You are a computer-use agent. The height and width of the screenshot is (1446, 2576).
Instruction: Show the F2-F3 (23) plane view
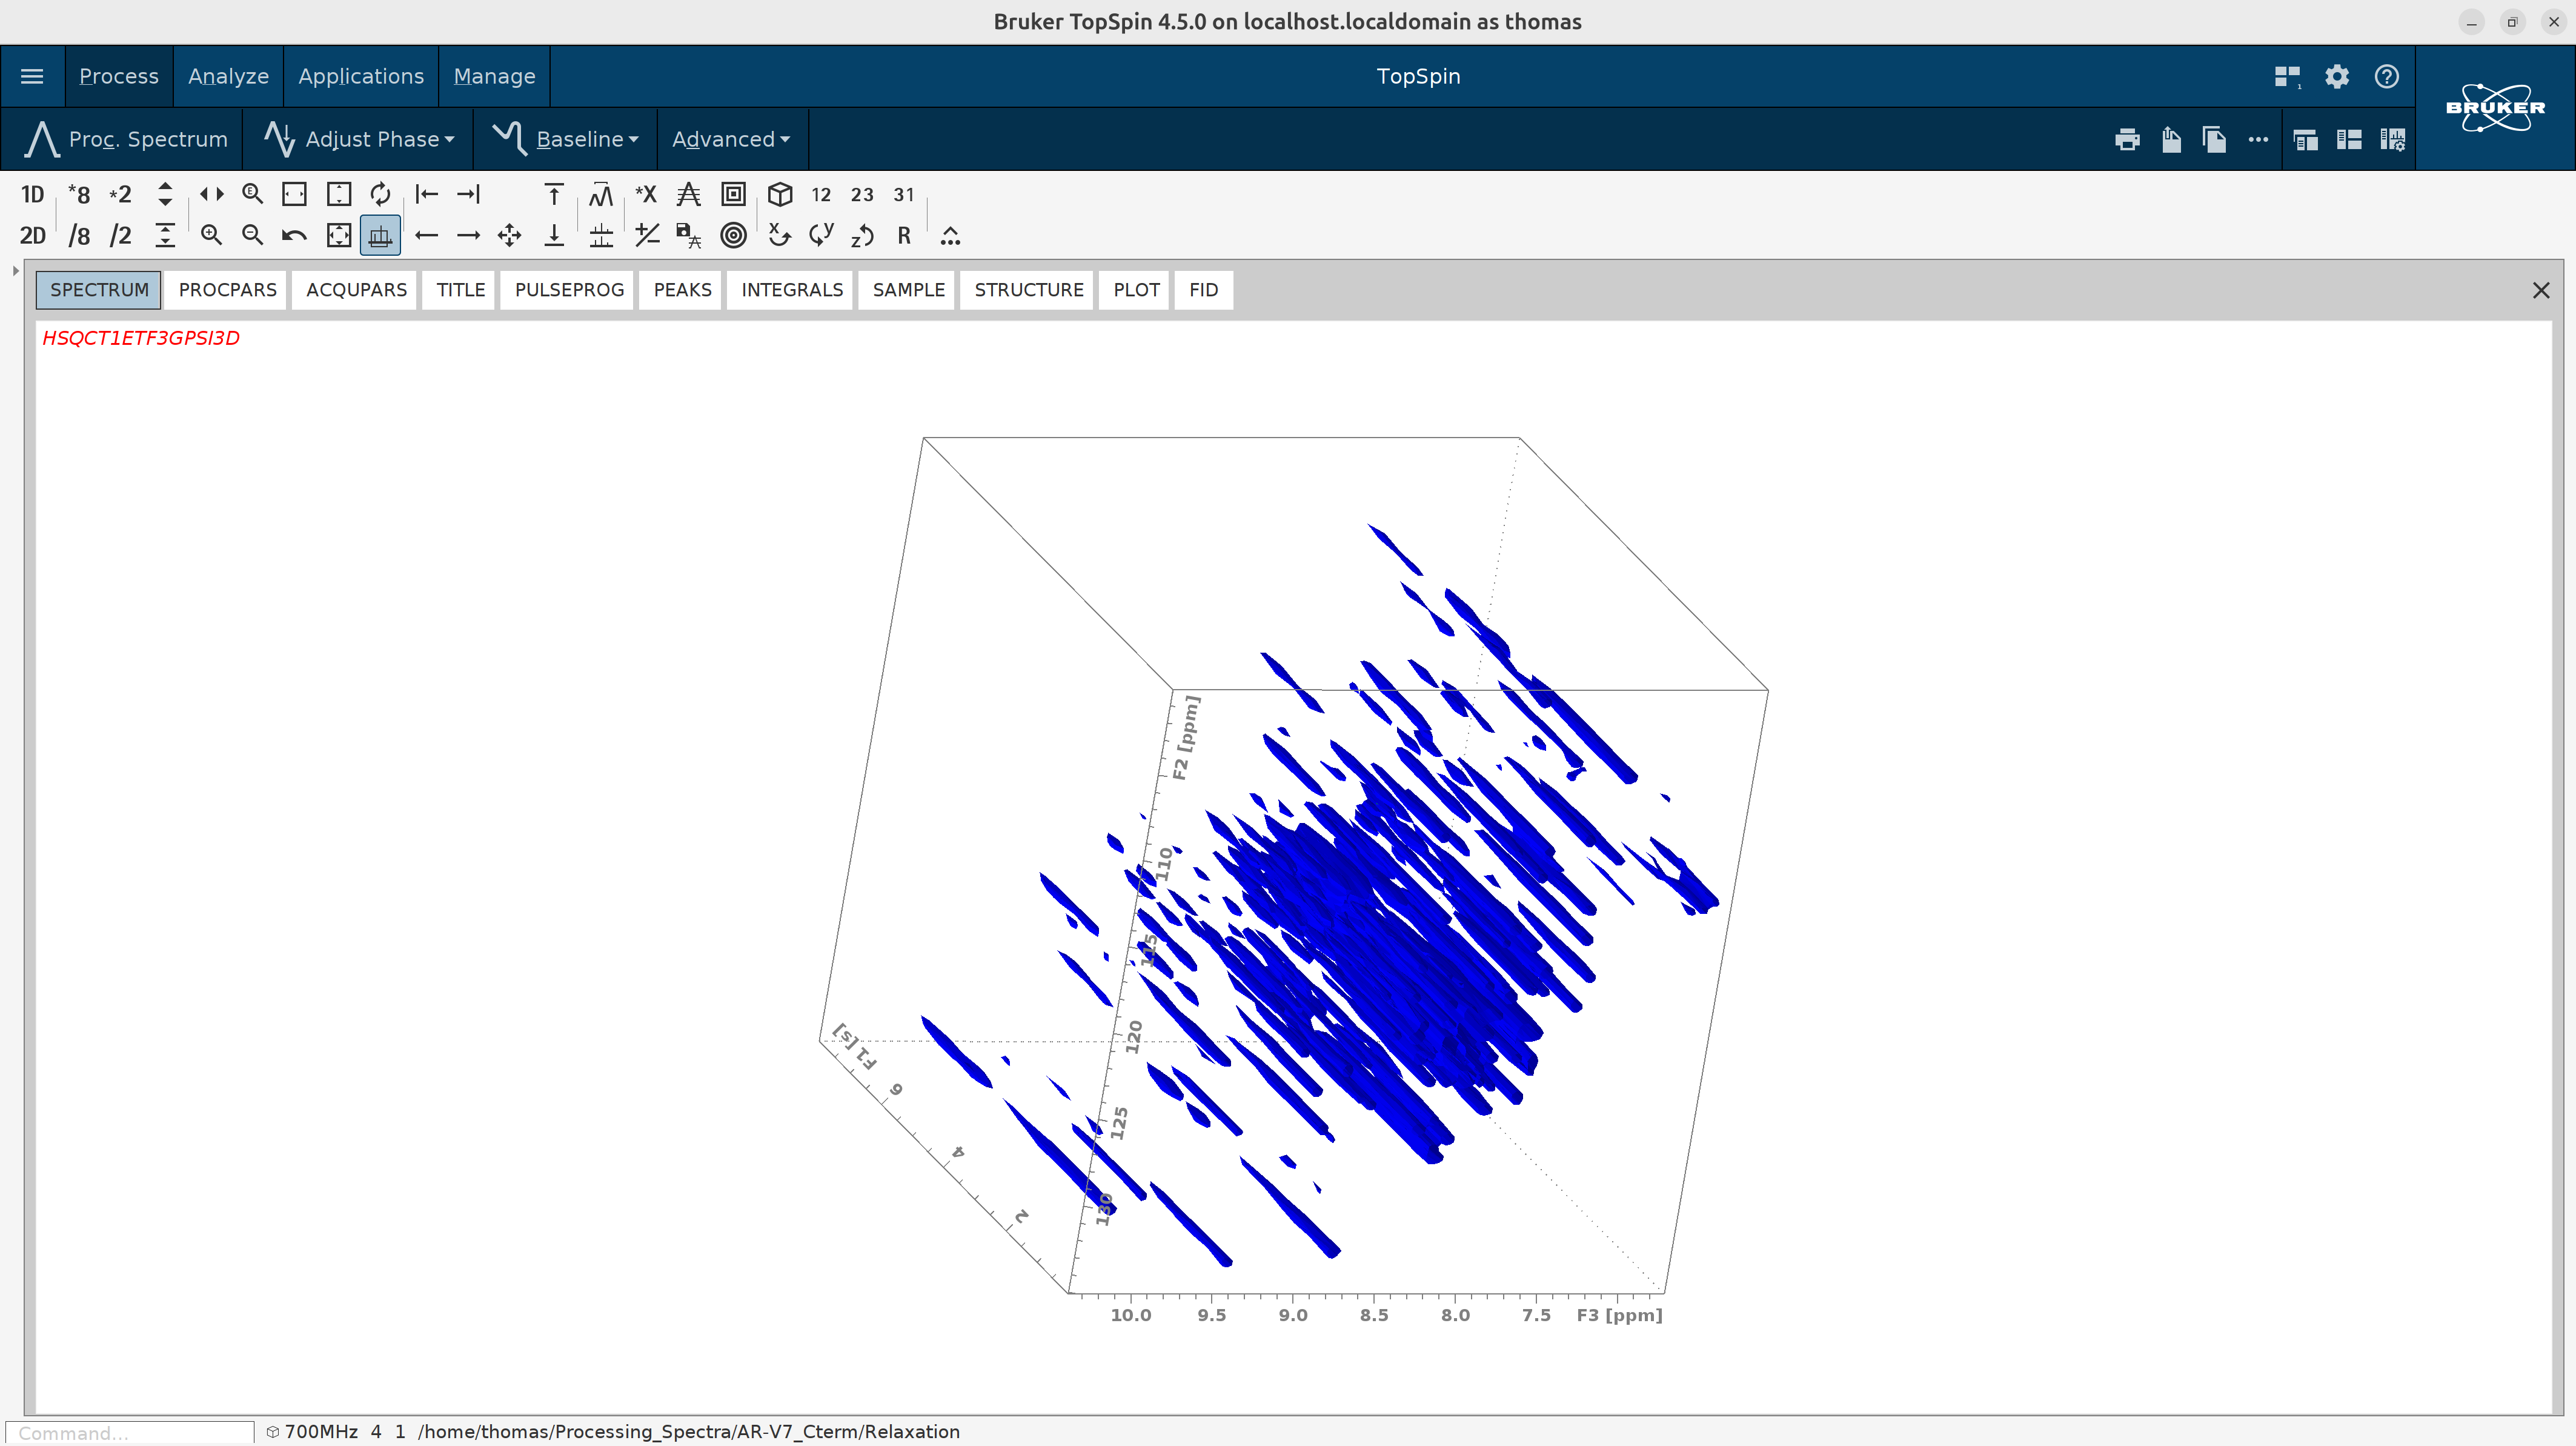coord(862,194)
